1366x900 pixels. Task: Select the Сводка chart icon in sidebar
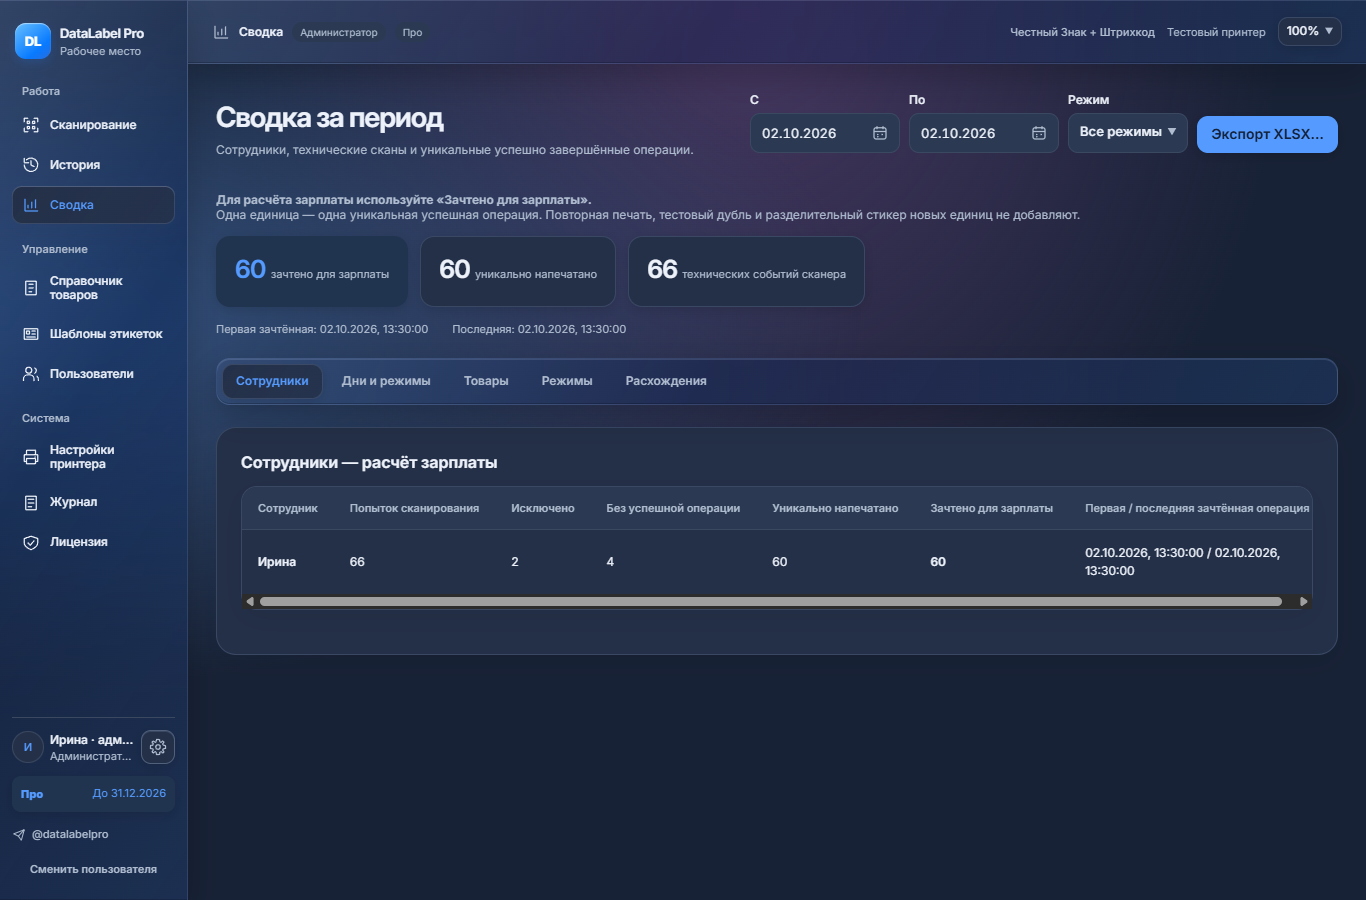pyautogui.click(x=31, y=205)
